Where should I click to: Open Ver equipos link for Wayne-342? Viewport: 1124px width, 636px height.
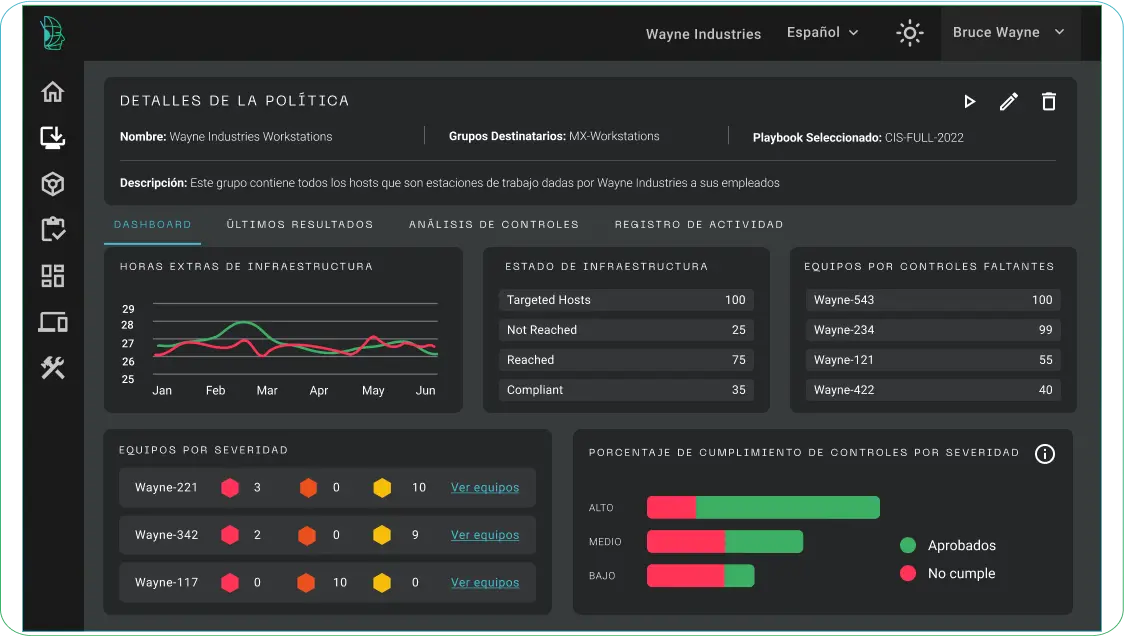point(485,535)
